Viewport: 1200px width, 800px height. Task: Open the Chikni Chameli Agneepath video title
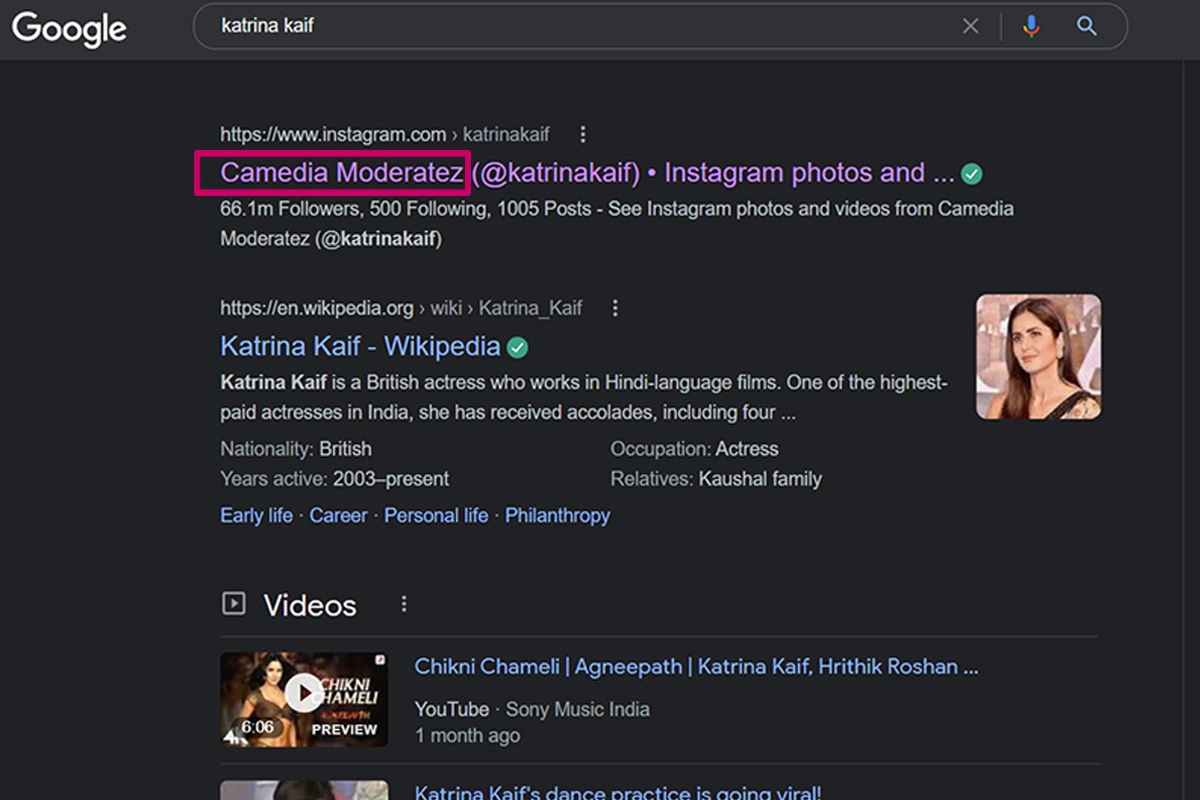696,667
